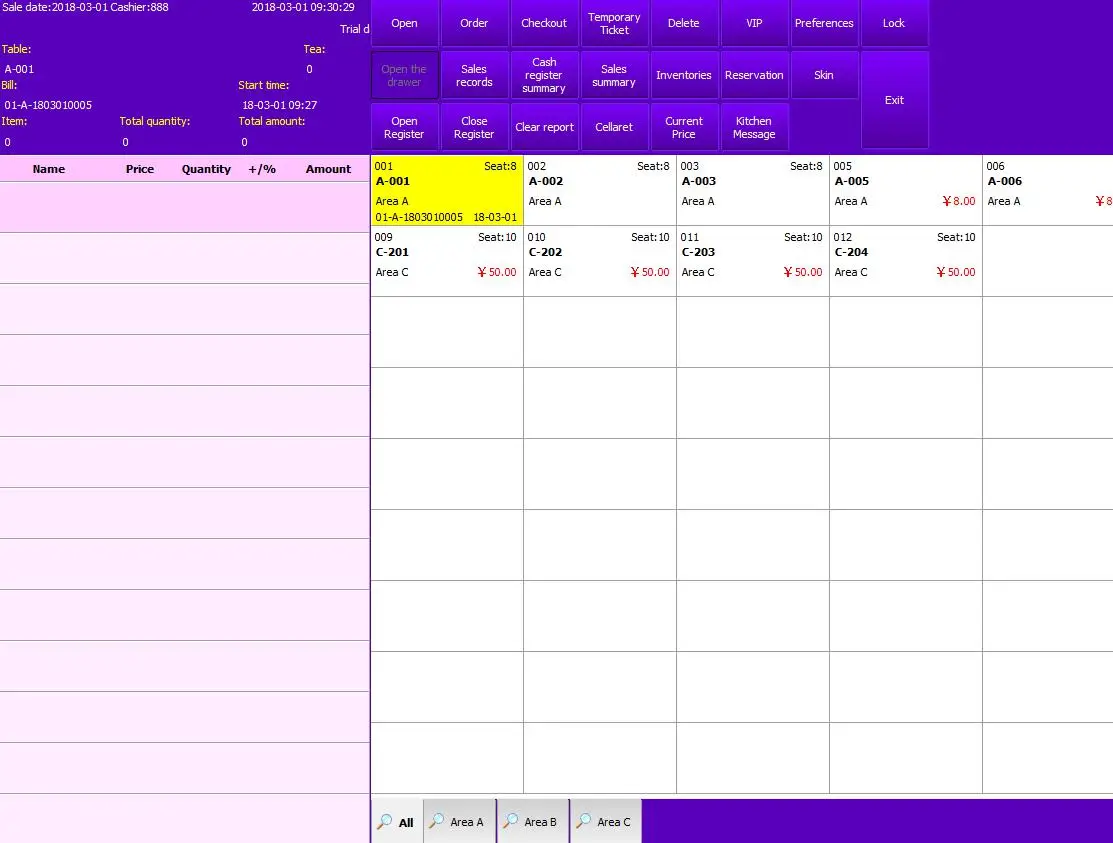The height and width of the screenshot is (843, 1113).
Task: Click the Close Register button
Action: coord(474,128)
